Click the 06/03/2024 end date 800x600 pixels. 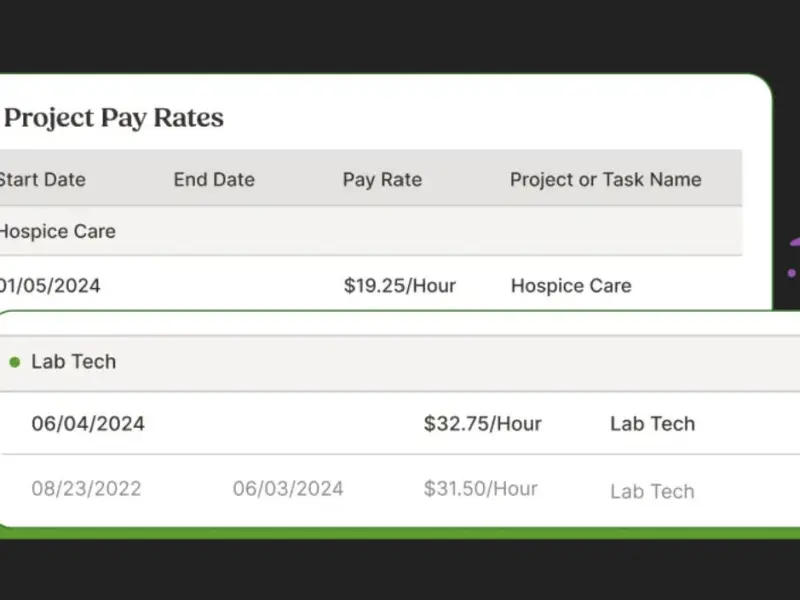288,489
